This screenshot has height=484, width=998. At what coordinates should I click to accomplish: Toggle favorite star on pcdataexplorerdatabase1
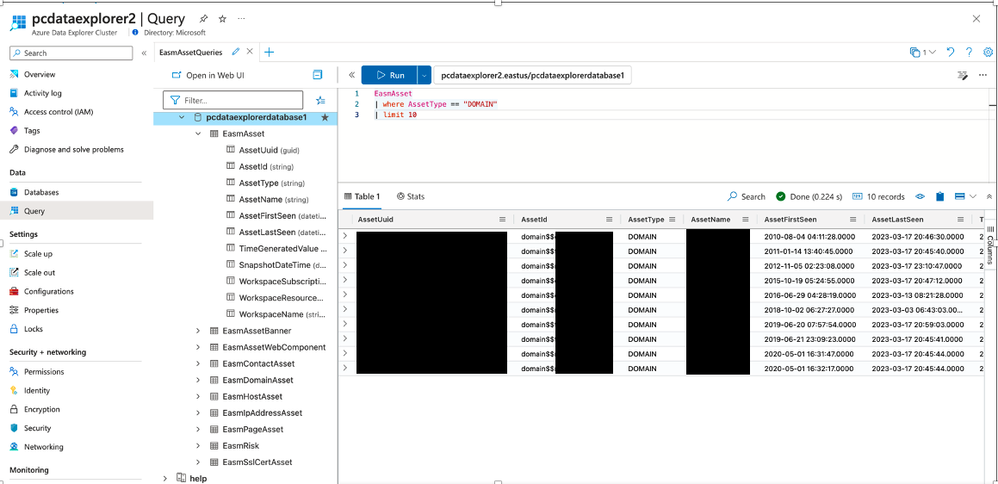pyautogui.click(x=325, y=117)
